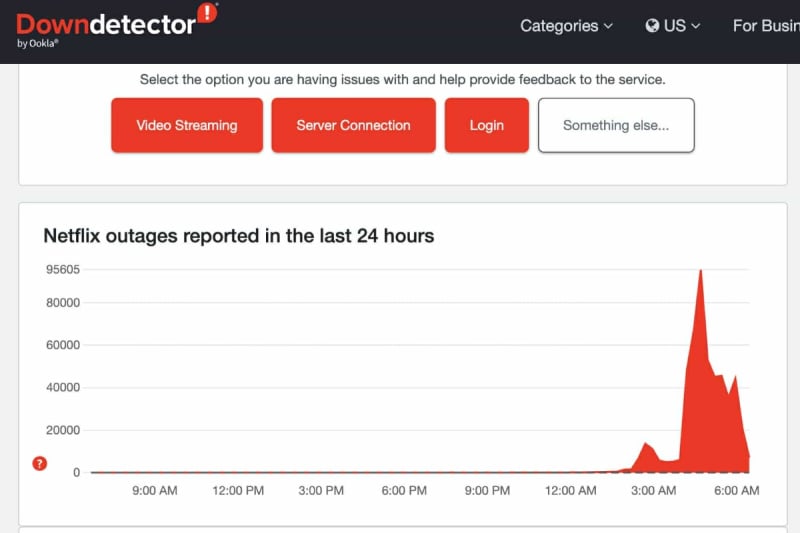Viewport: 800px width, 533px height.
Task: Select the Server Connection issue button
Action: point(353,125)
